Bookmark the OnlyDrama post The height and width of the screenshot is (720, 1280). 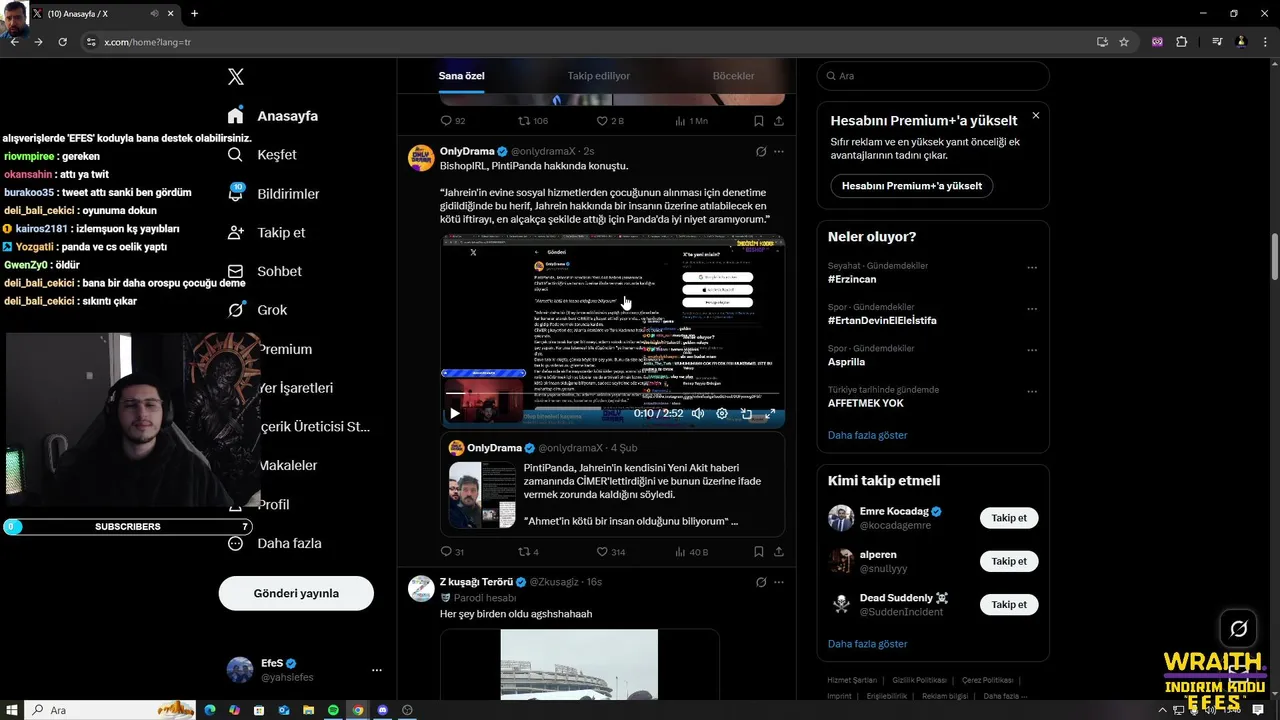[x=759, y=551]
